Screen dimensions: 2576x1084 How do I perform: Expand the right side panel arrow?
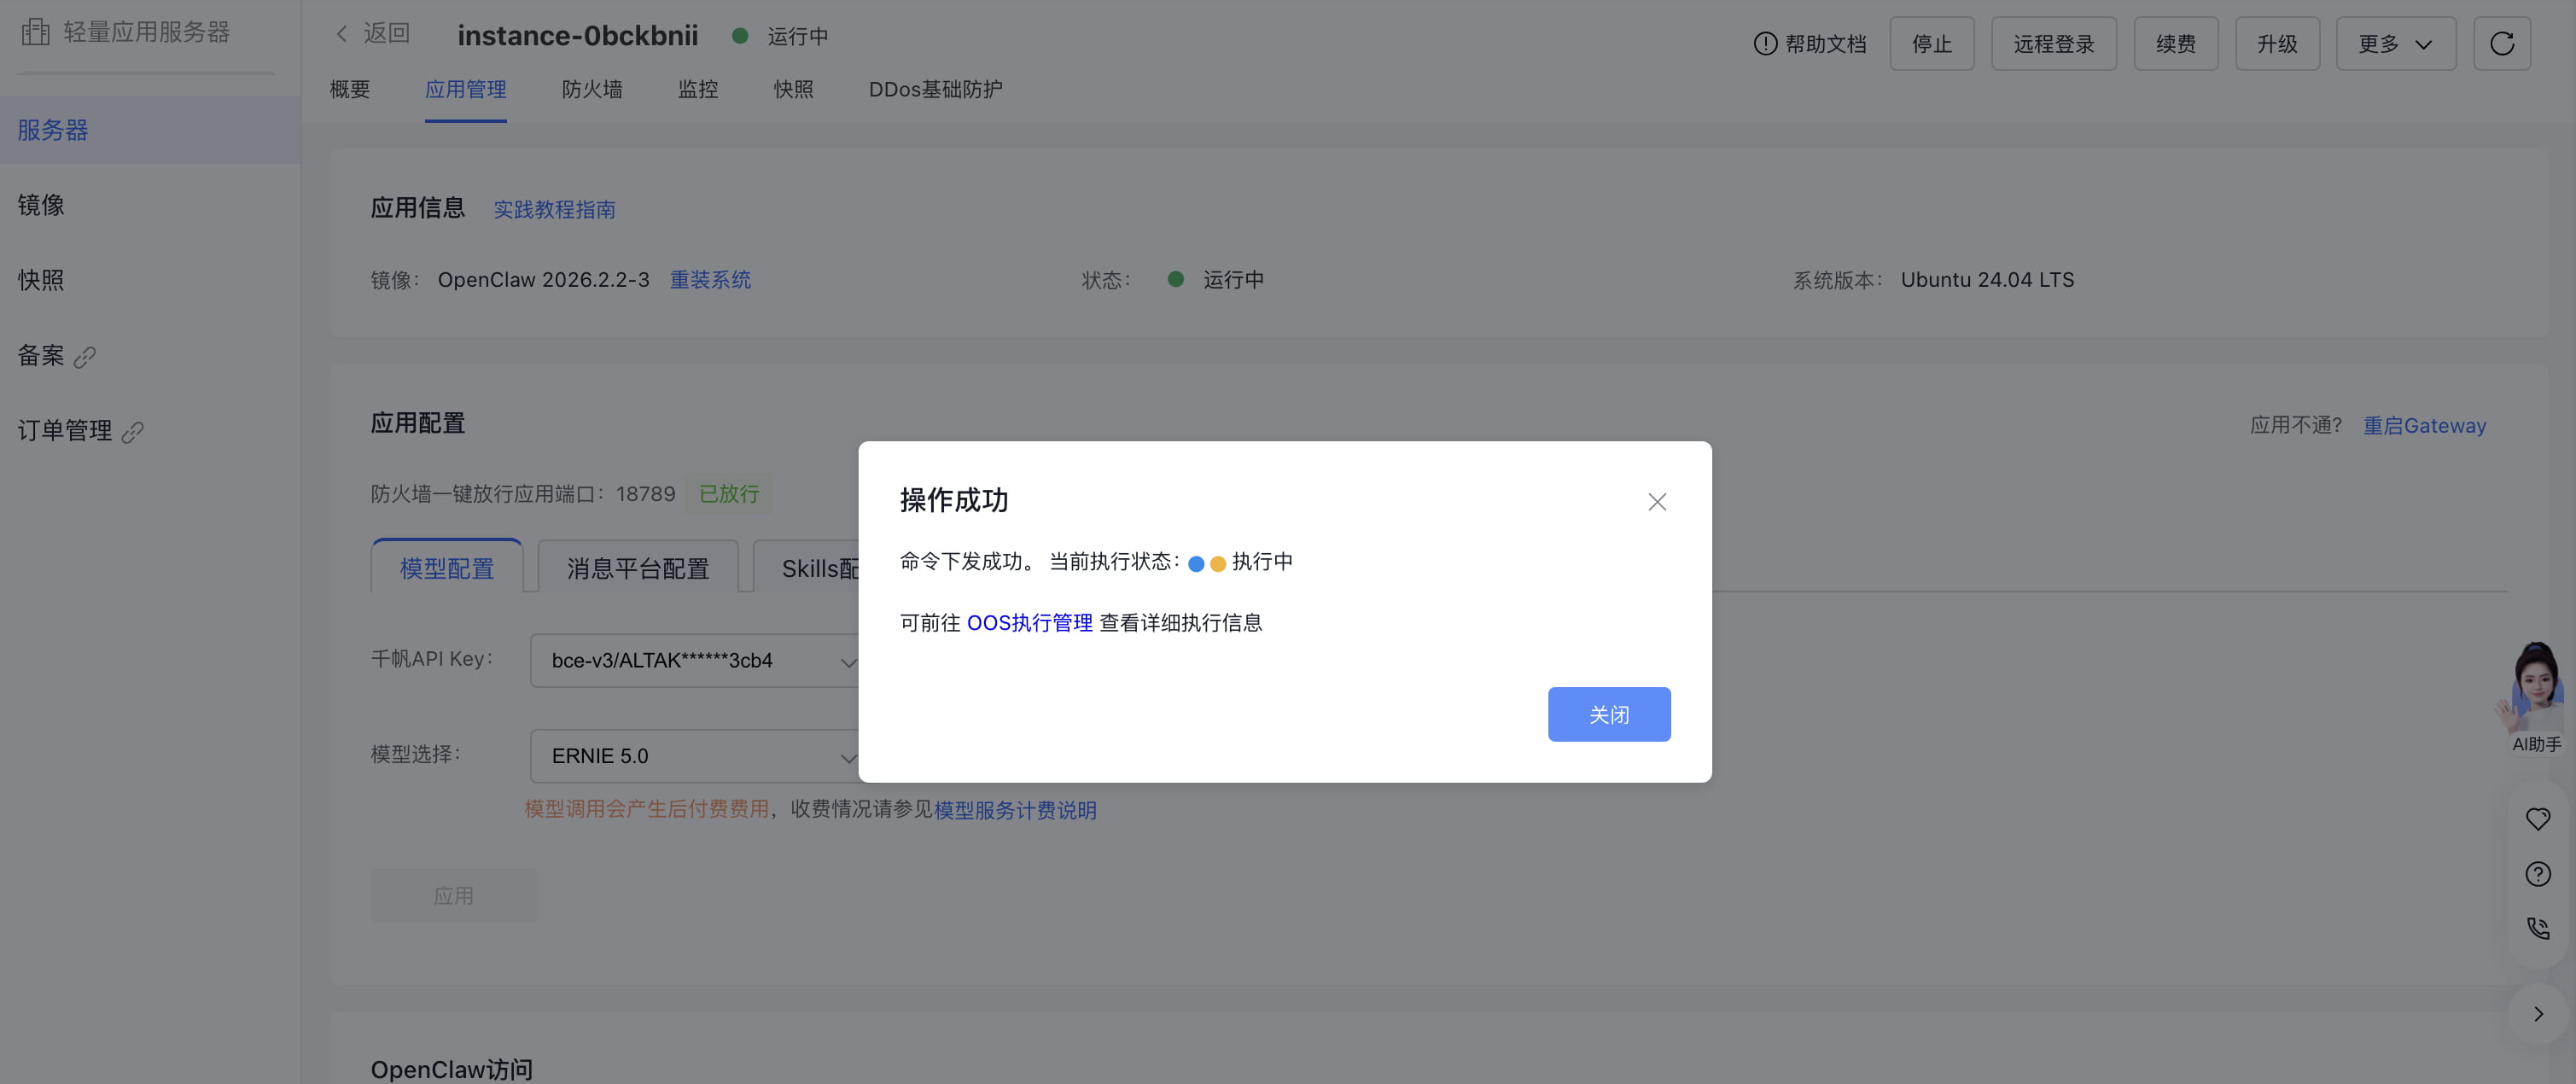click(2537, 1014)
